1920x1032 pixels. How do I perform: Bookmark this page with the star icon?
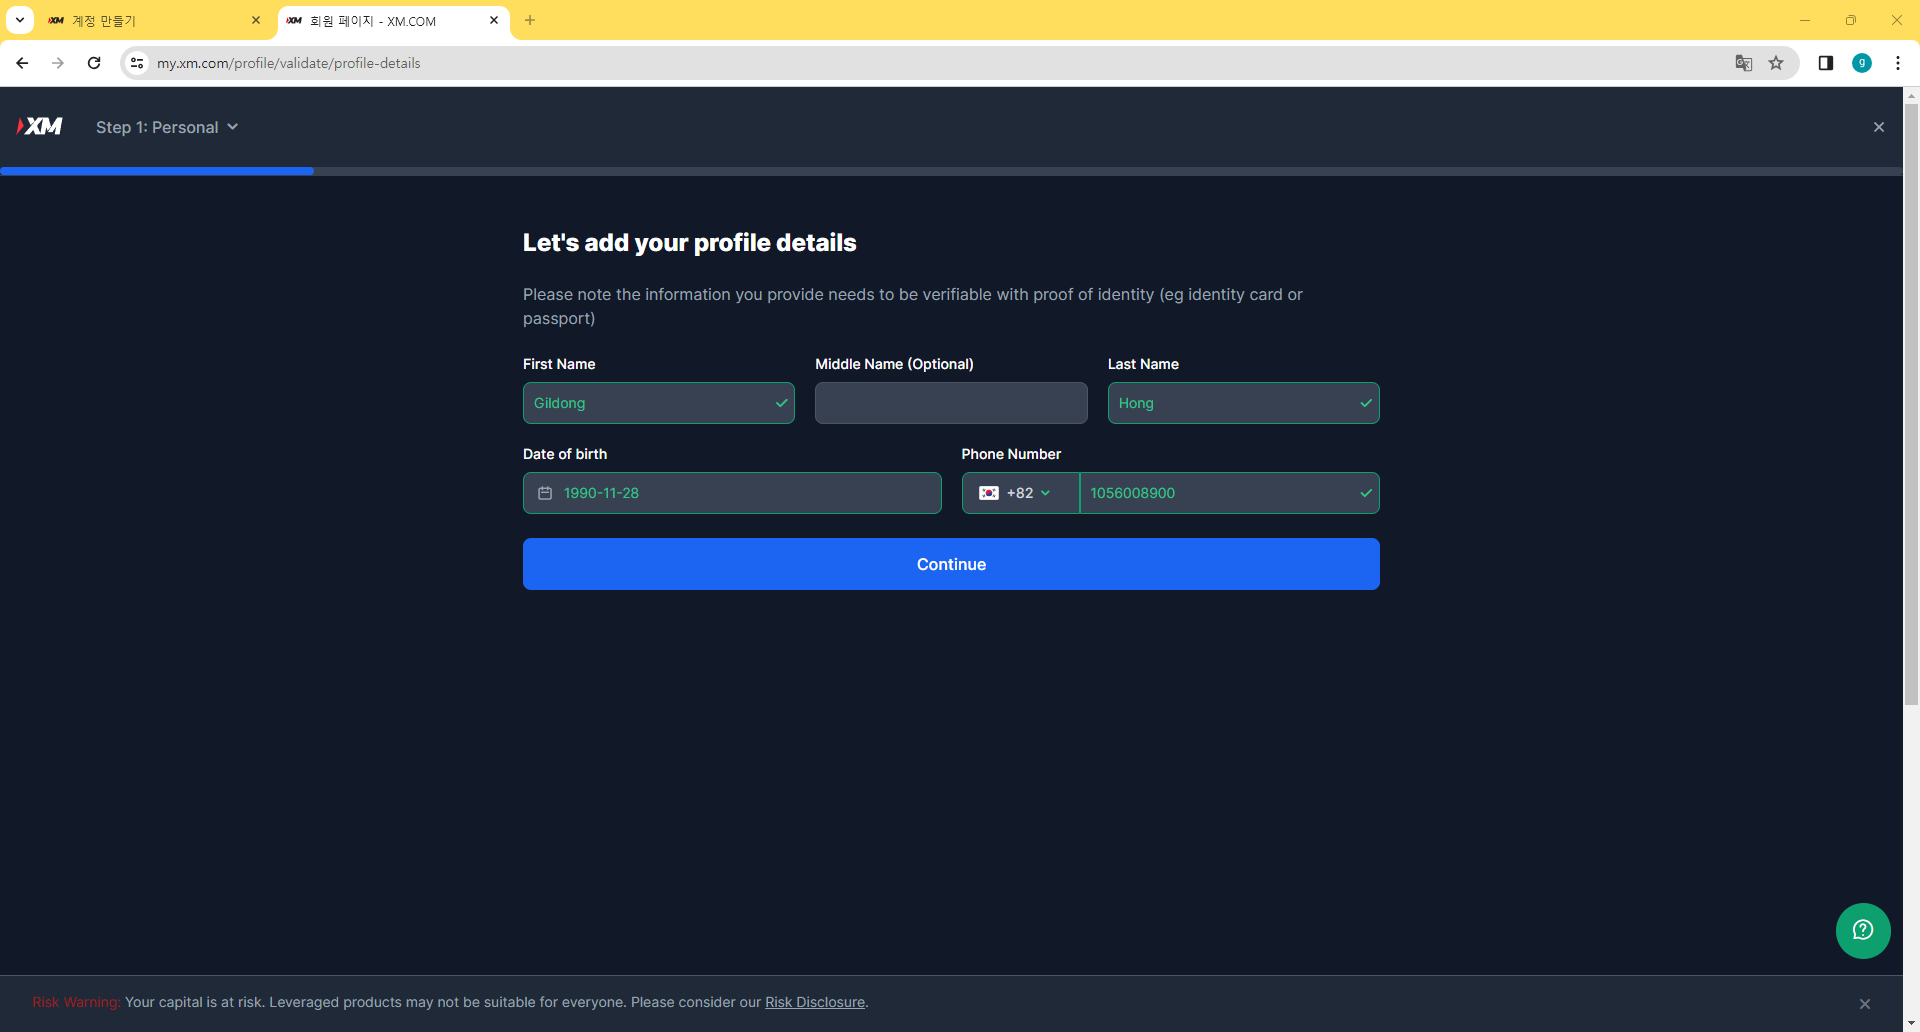coord(1776,63)
